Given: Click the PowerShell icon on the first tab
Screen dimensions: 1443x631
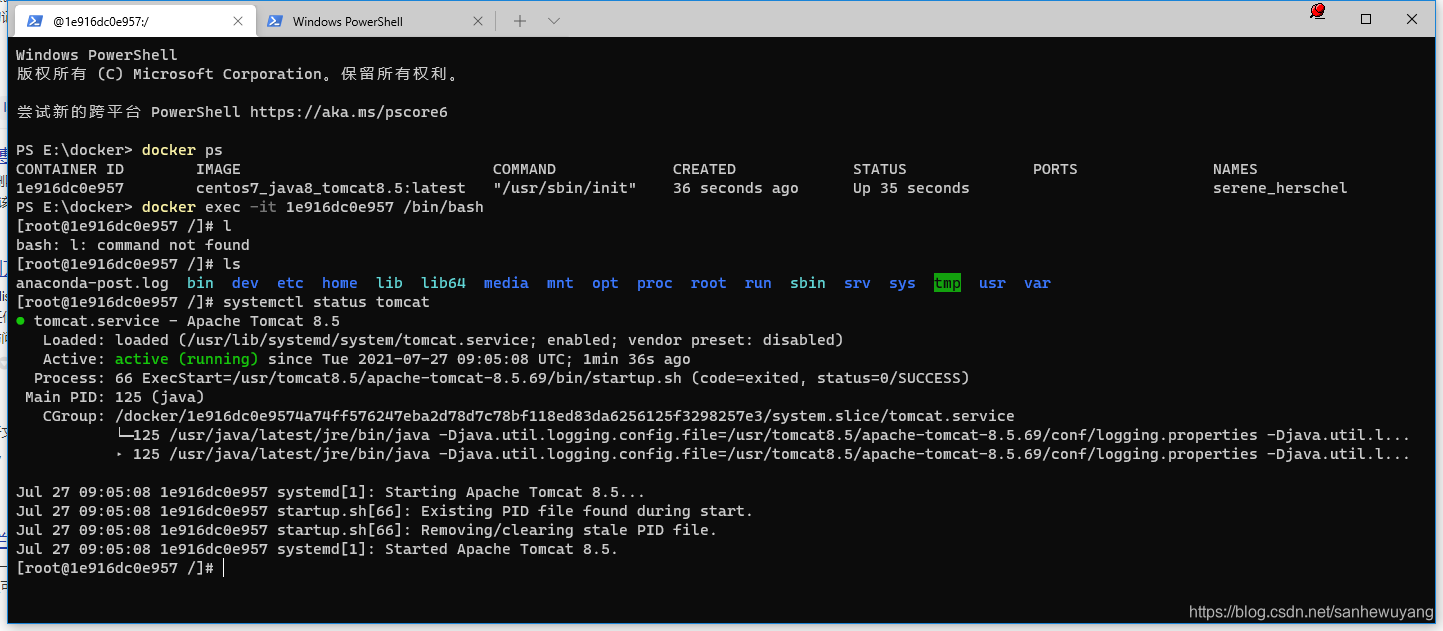Looking at the screenshot, I should tap(35, 21).
